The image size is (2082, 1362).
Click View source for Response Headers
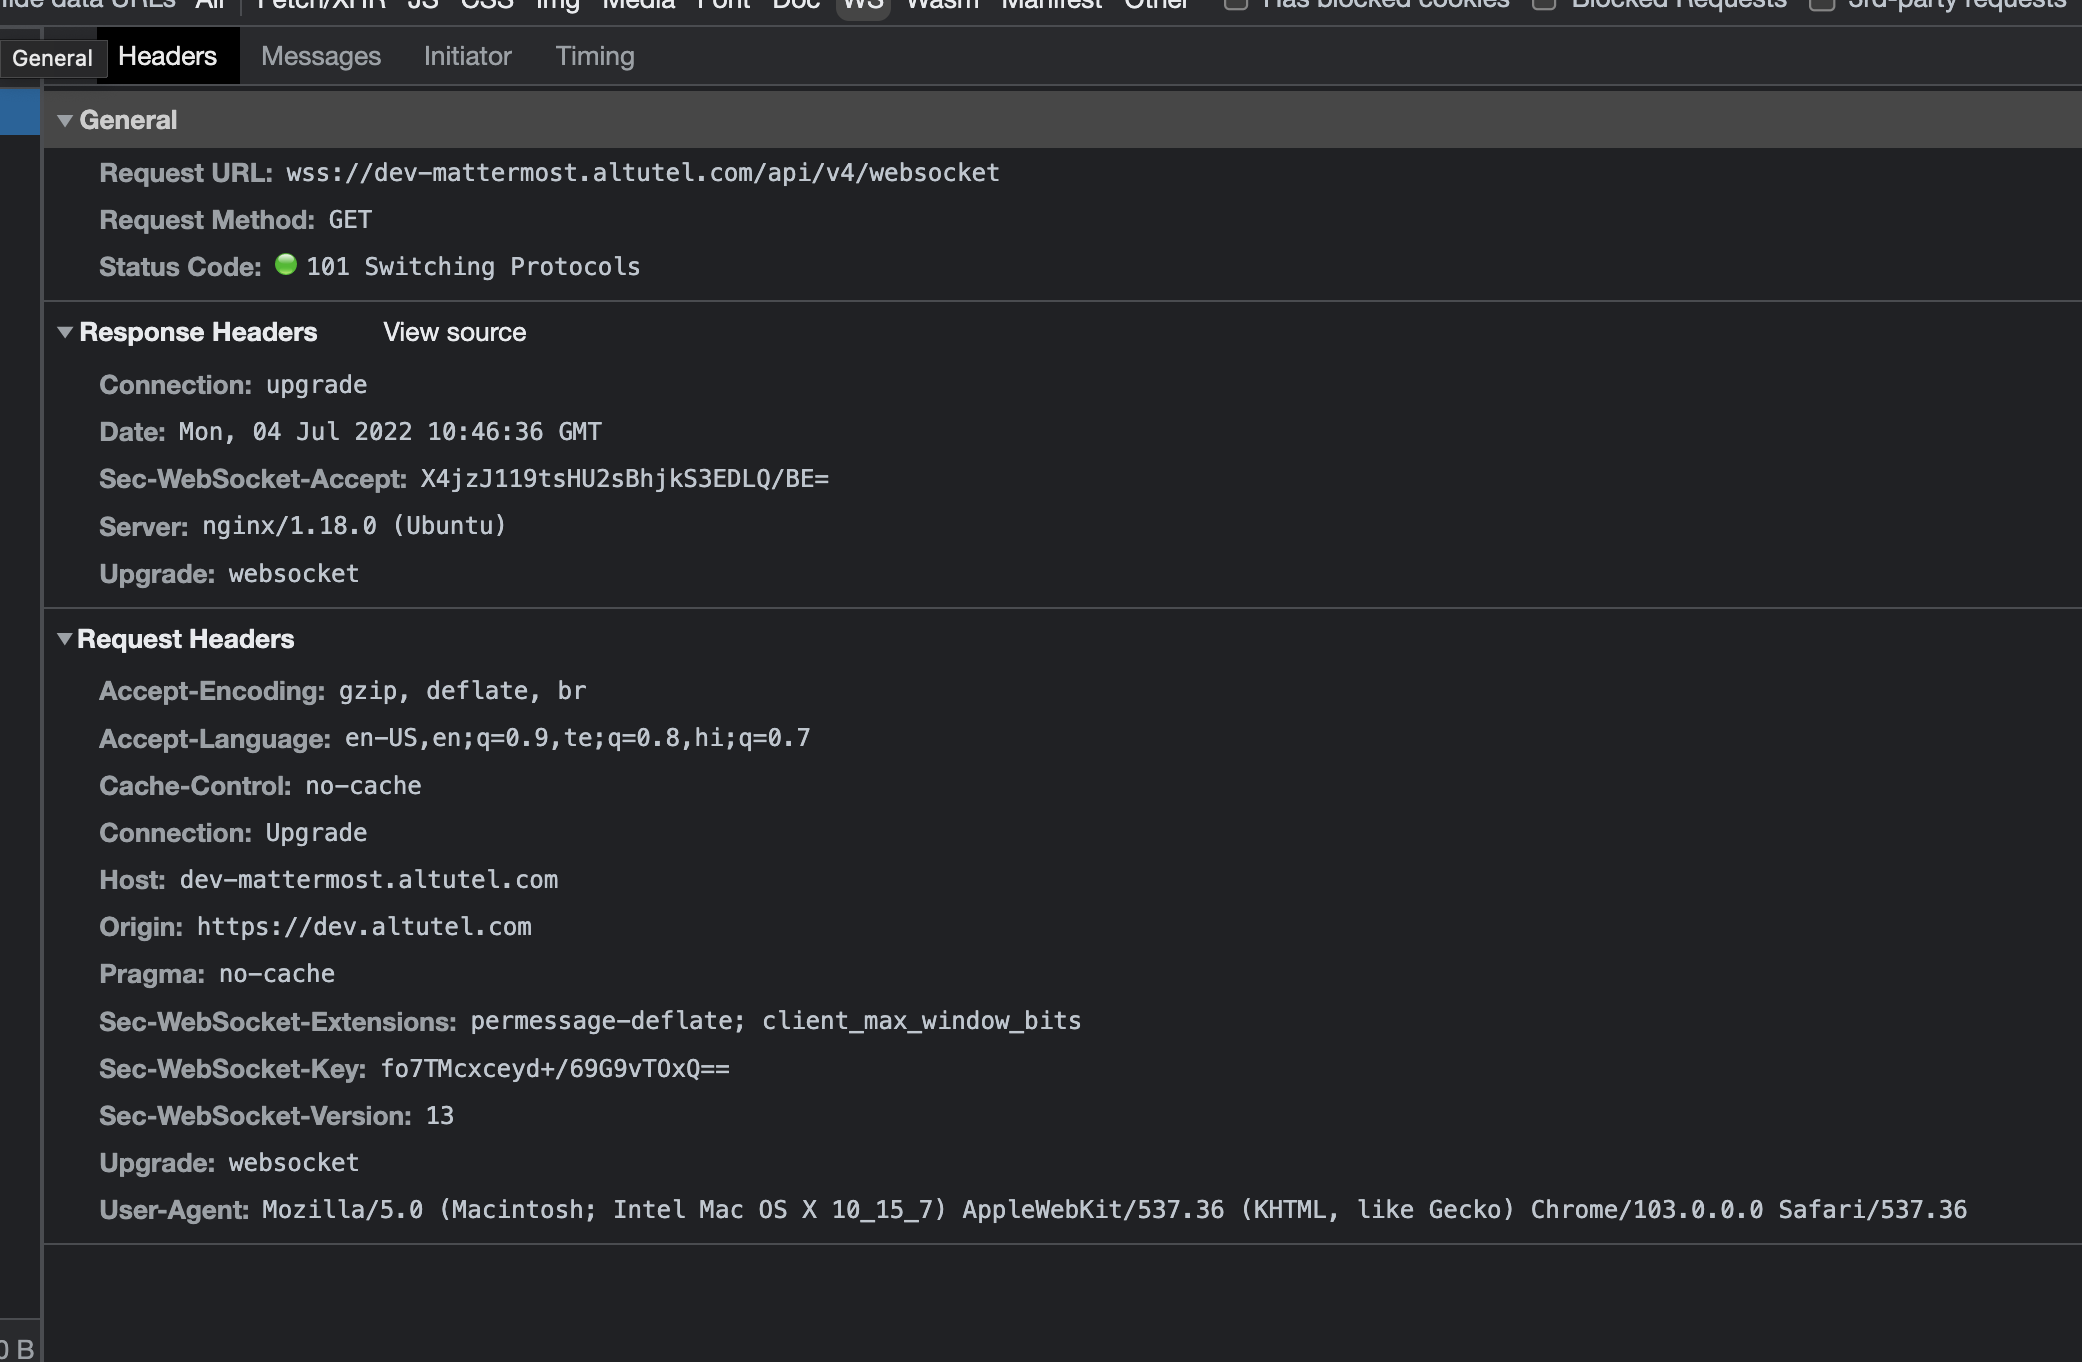[x=454, y=331]
